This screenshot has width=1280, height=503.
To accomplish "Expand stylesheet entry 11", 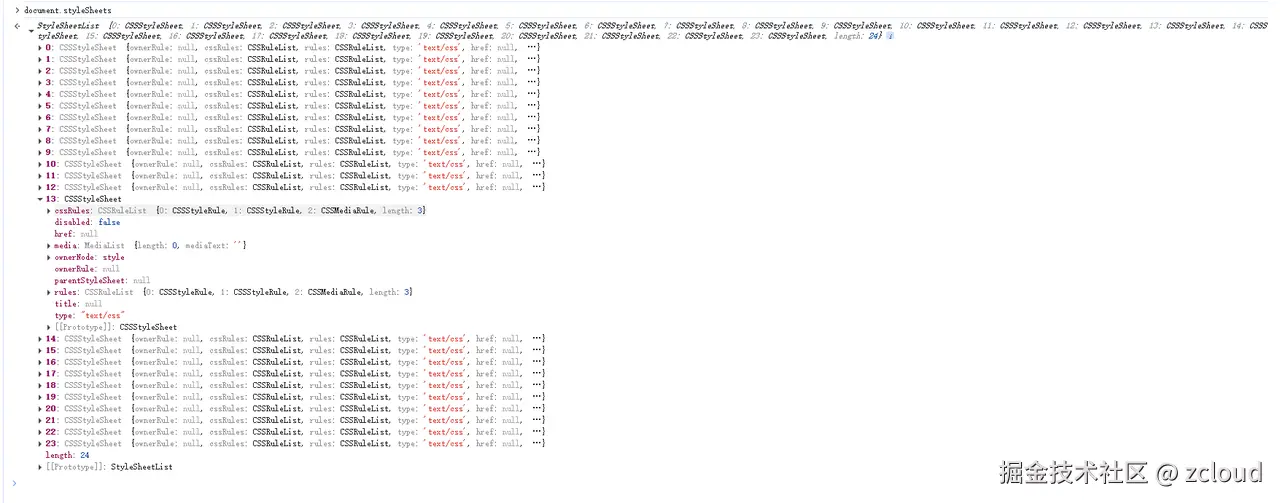I will (x=41, y=176).
